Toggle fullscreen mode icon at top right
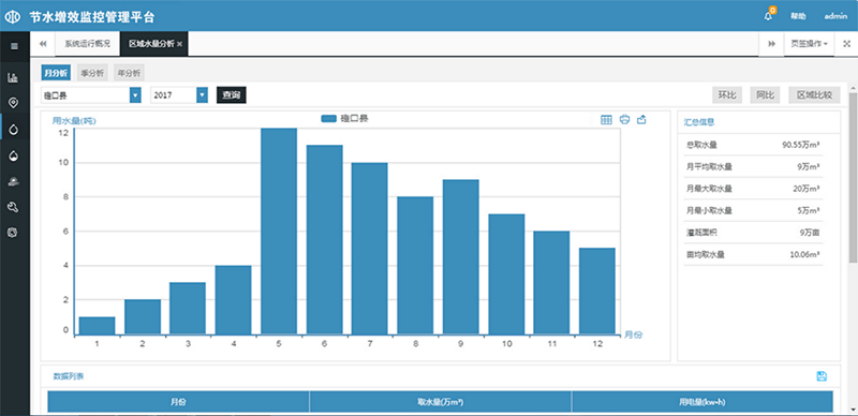The width and height of the screenshot is (858, 416). [x=846, y=44]
